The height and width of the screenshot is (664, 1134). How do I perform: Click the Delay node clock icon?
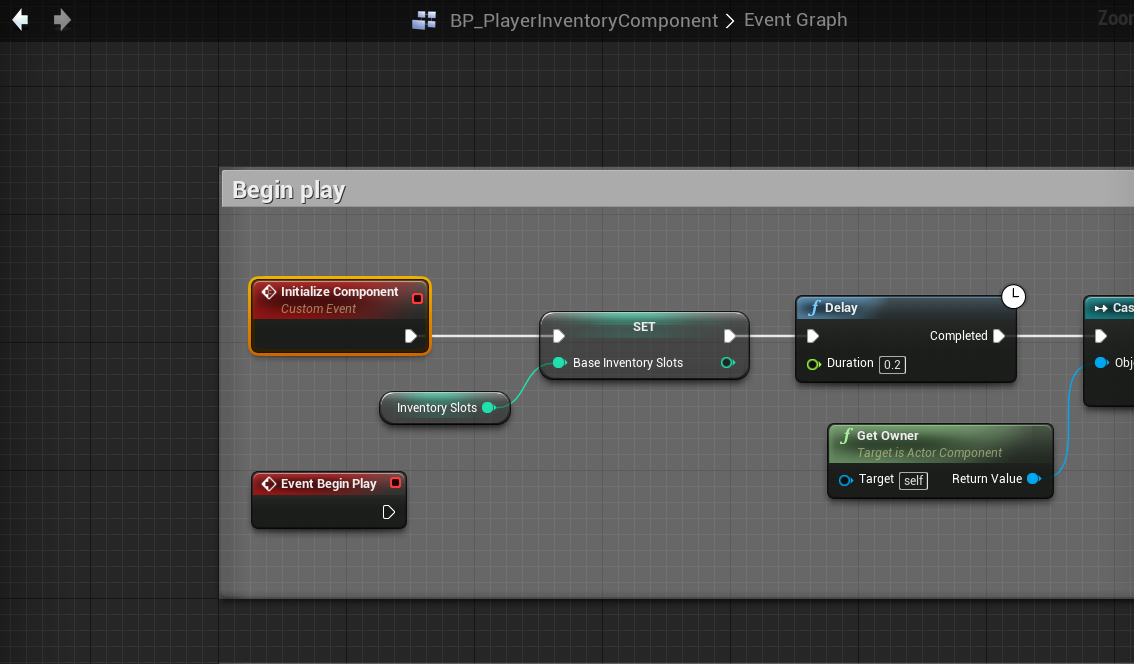[x=1014, y=296]
